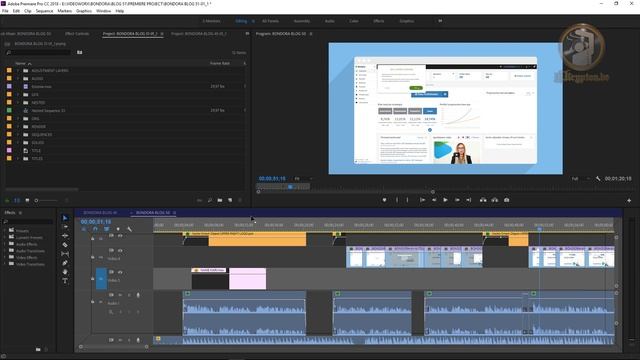Mute the bottom audio track

click(x=120, y=340)
